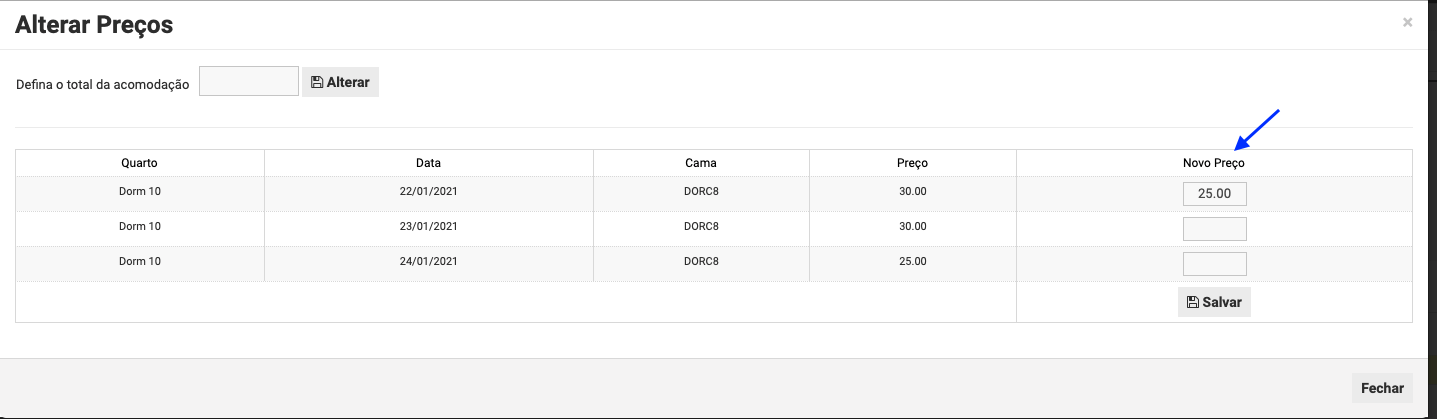Select the 24/01/2021 date cell
The width and height of the screenshot is (1437, 419).
coord(428,261)
